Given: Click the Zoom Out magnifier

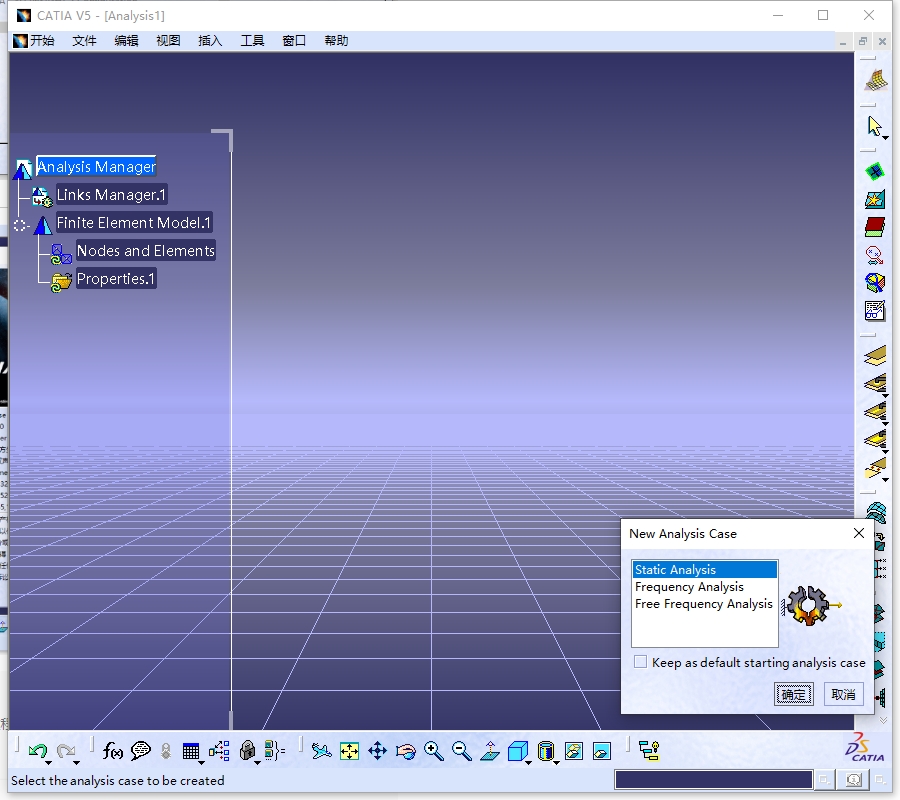Looking at the screenshot, I should [x=461, y=751].
